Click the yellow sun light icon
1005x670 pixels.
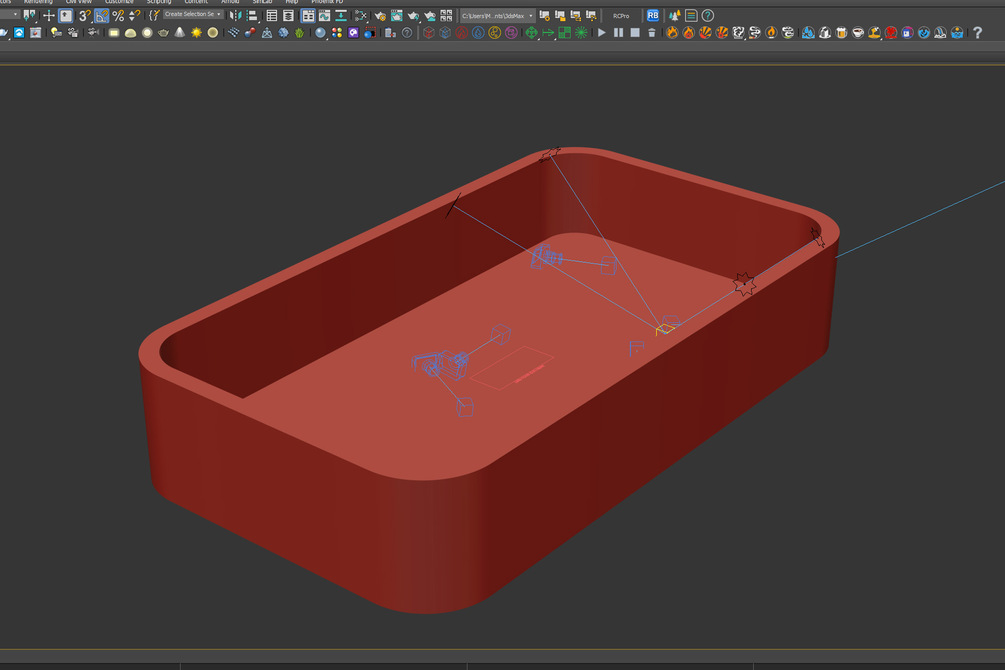pyautogui.click(x=196, y=32)
